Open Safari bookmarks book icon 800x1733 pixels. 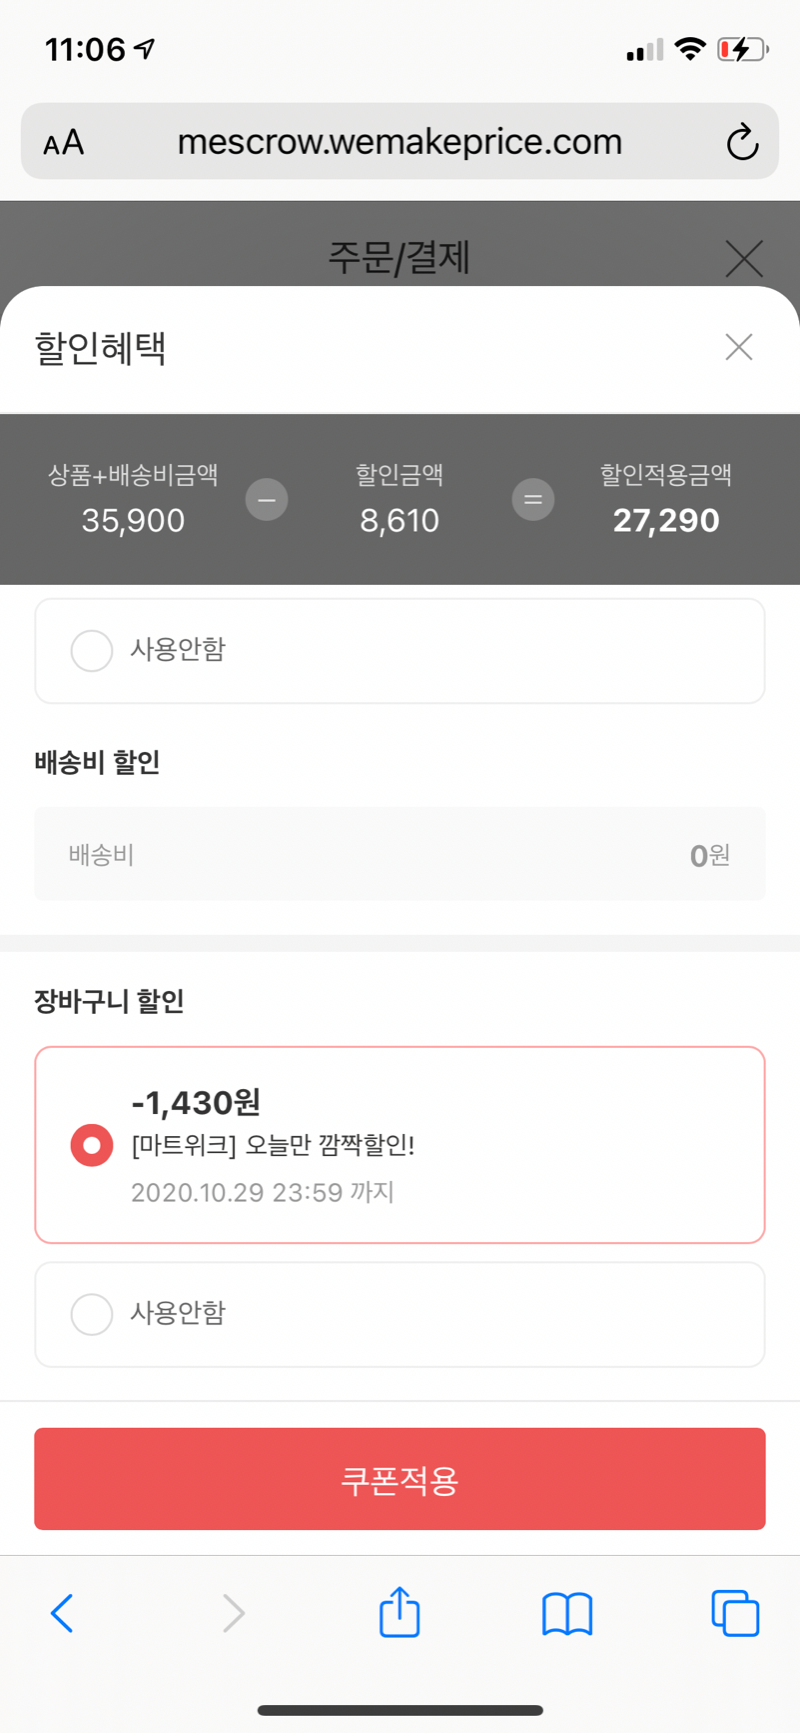(567, 1613)
